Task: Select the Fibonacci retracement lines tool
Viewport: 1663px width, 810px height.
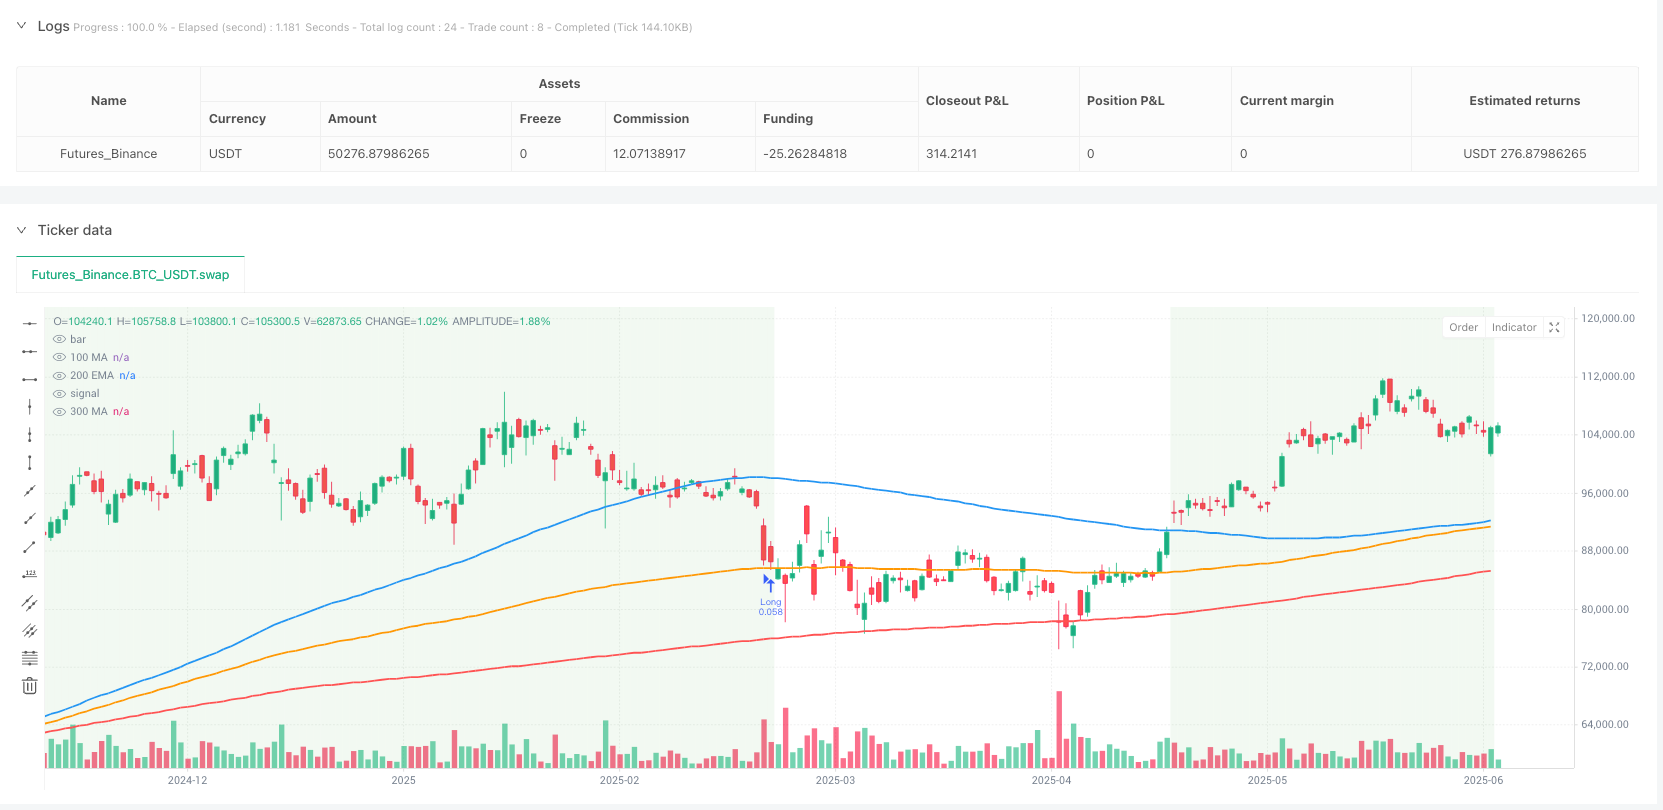Action: (x=30, y=657)
